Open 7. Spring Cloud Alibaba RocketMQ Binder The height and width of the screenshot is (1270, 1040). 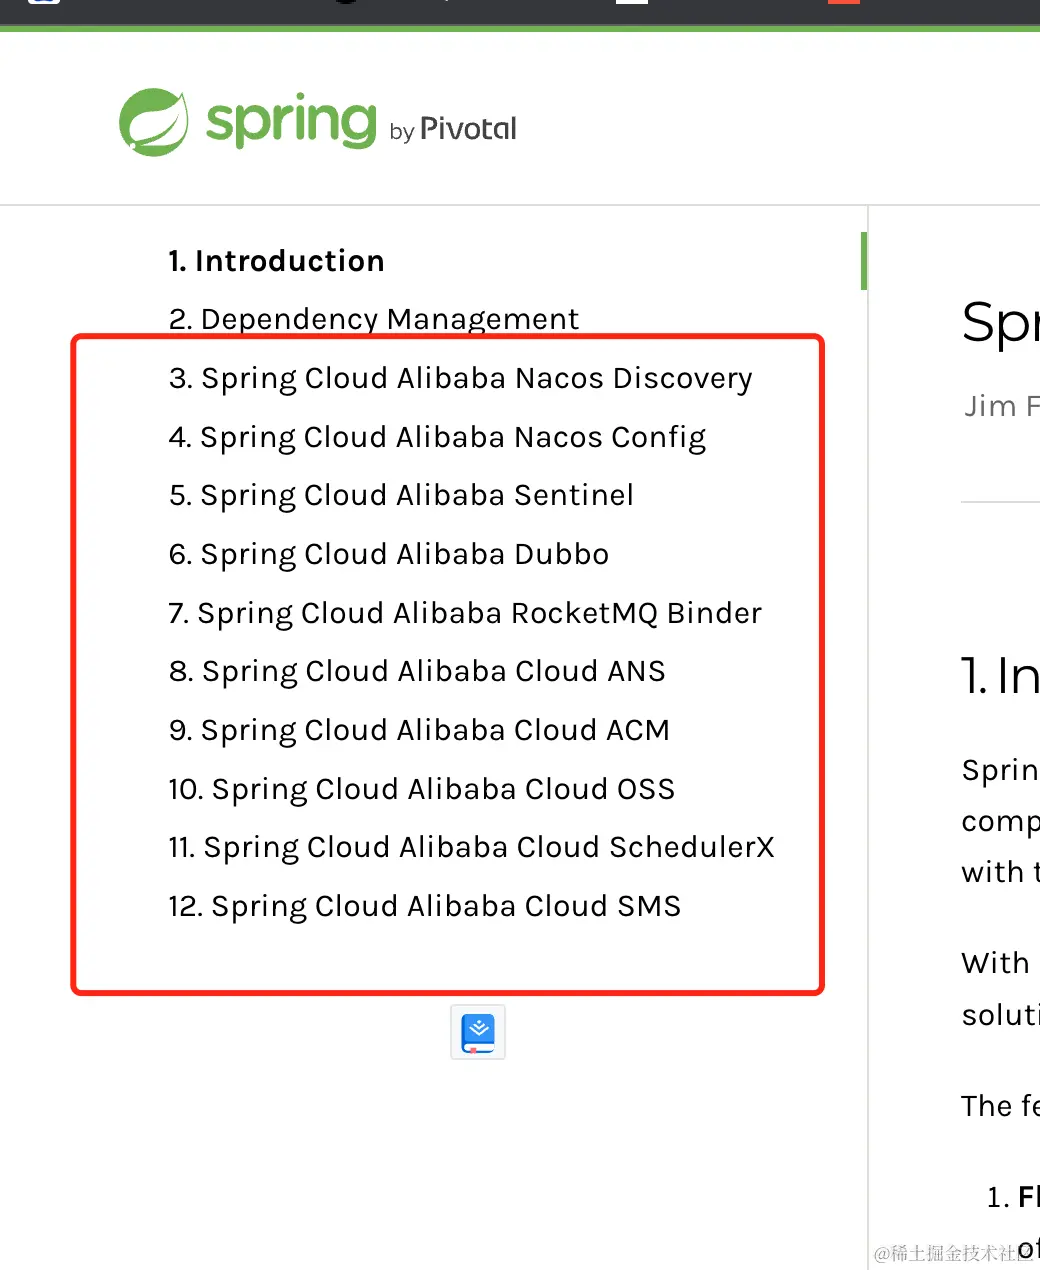(465, 613)
